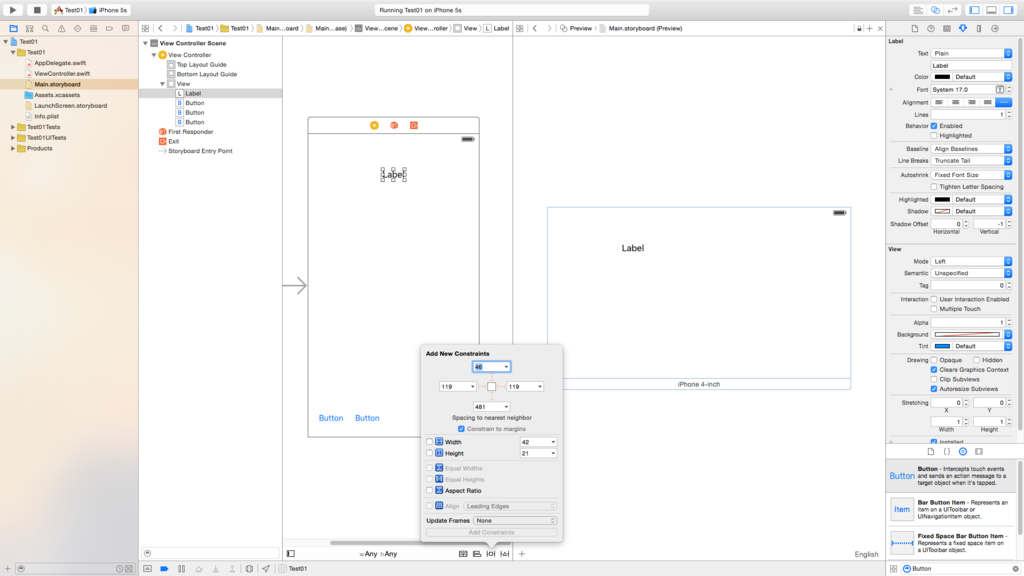Show the Connections inspector
Screen dimensions: 1024x576
(995, 28)
